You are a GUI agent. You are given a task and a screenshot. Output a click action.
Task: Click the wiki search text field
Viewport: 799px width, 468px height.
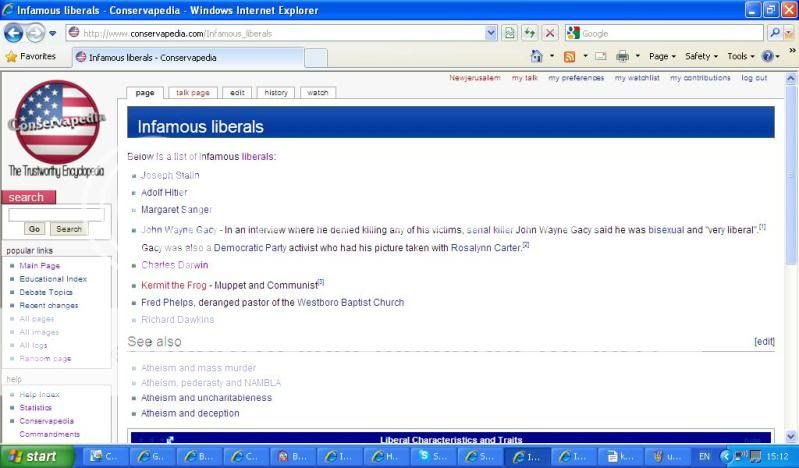click(x=56, y=215)
